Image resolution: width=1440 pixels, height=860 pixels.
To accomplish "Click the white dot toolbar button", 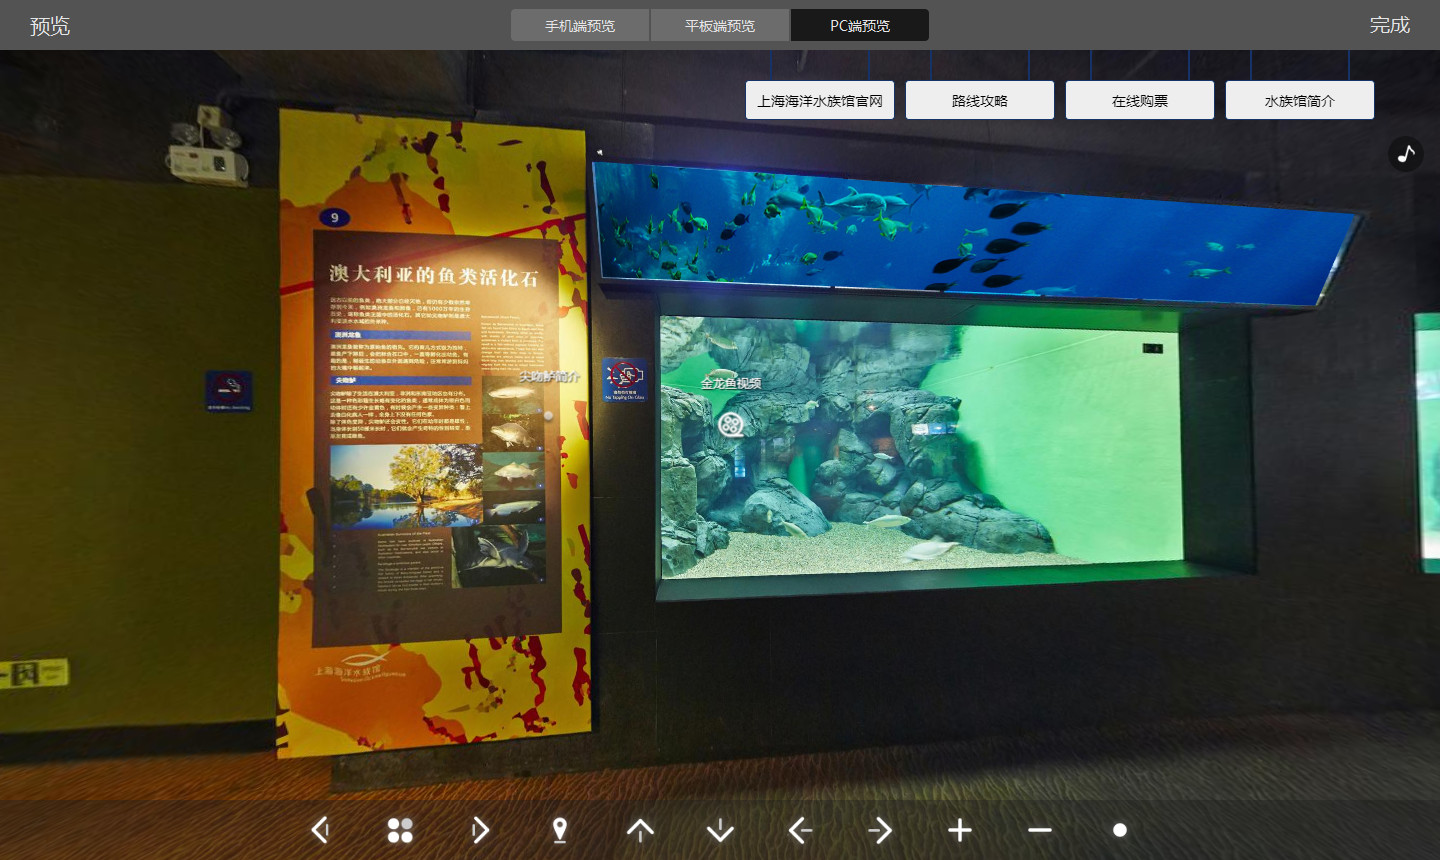I will point(1120,830).
